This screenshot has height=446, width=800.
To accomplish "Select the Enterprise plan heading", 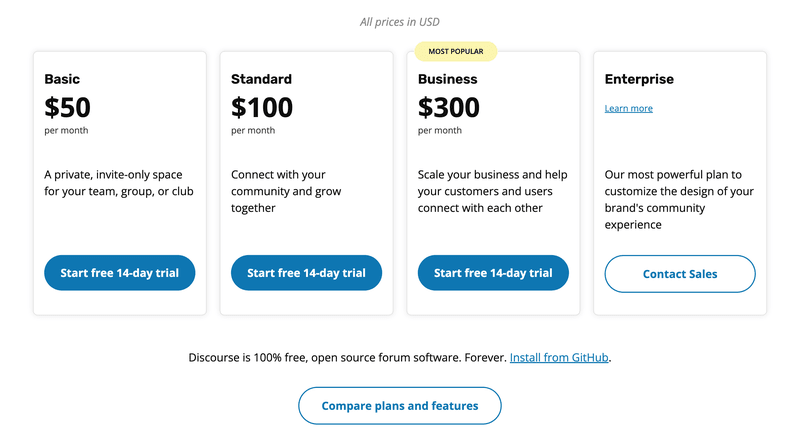I will 639,79.
